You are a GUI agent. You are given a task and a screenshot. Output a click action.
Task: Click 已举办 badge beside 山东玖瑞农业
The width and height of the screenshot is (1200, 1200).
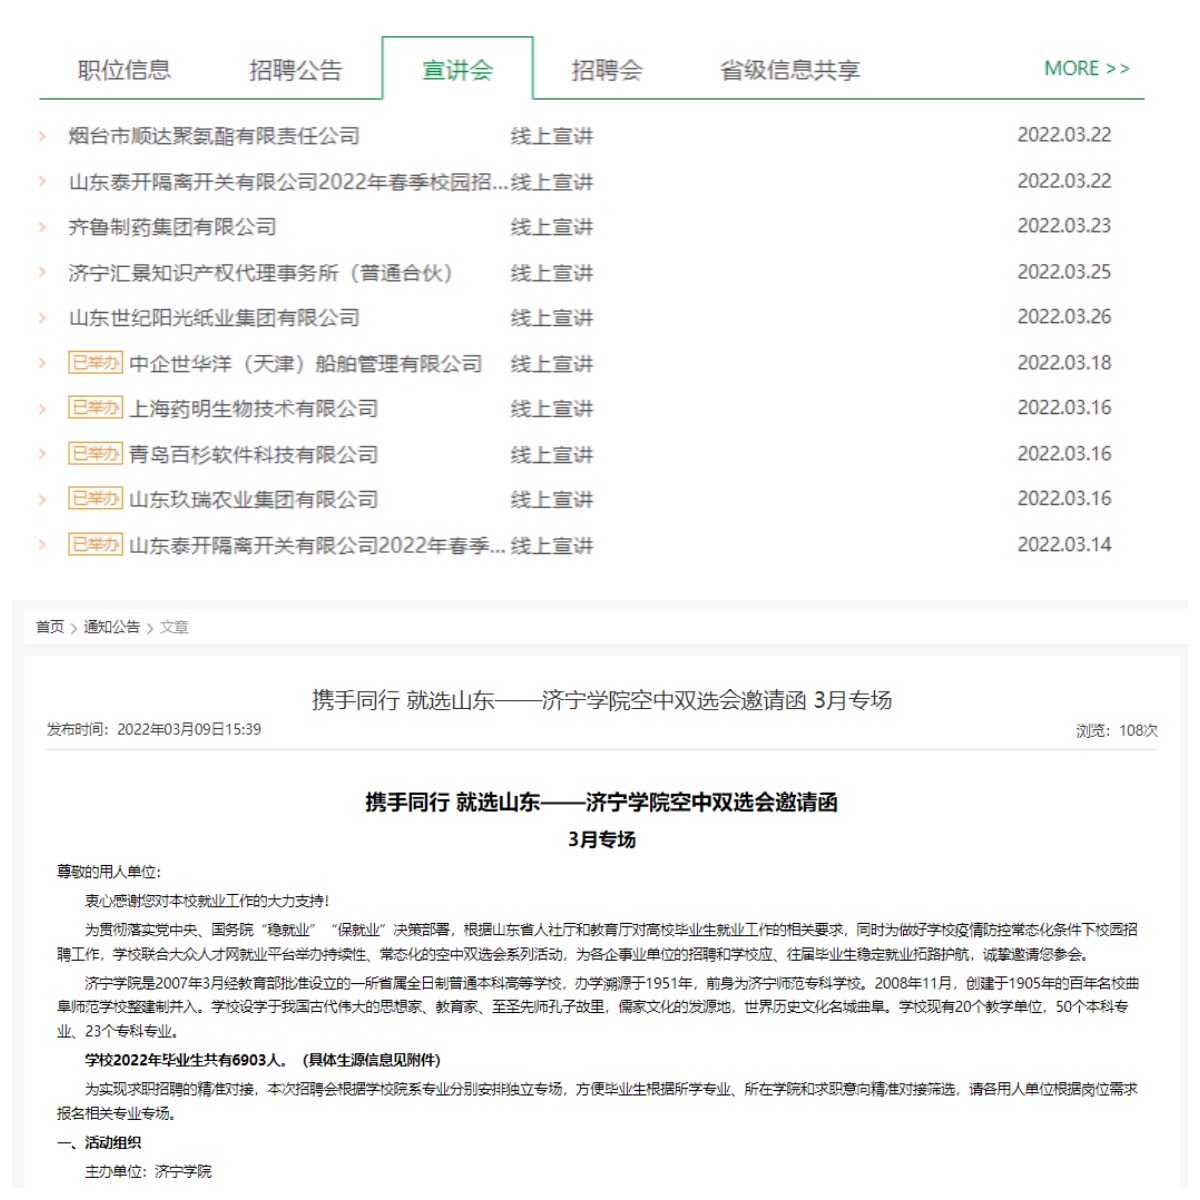(x=95, y=498)
